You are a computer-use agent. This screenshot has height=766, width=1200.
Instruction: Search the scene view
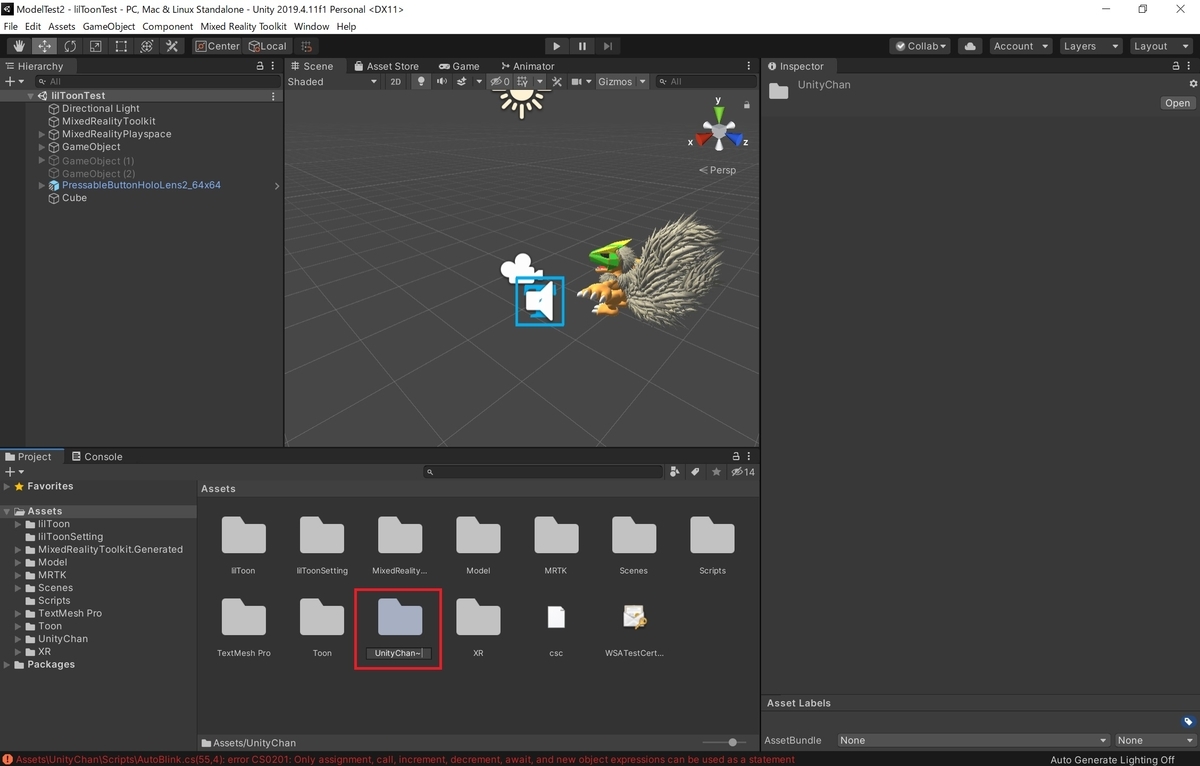tap(706, 82)
